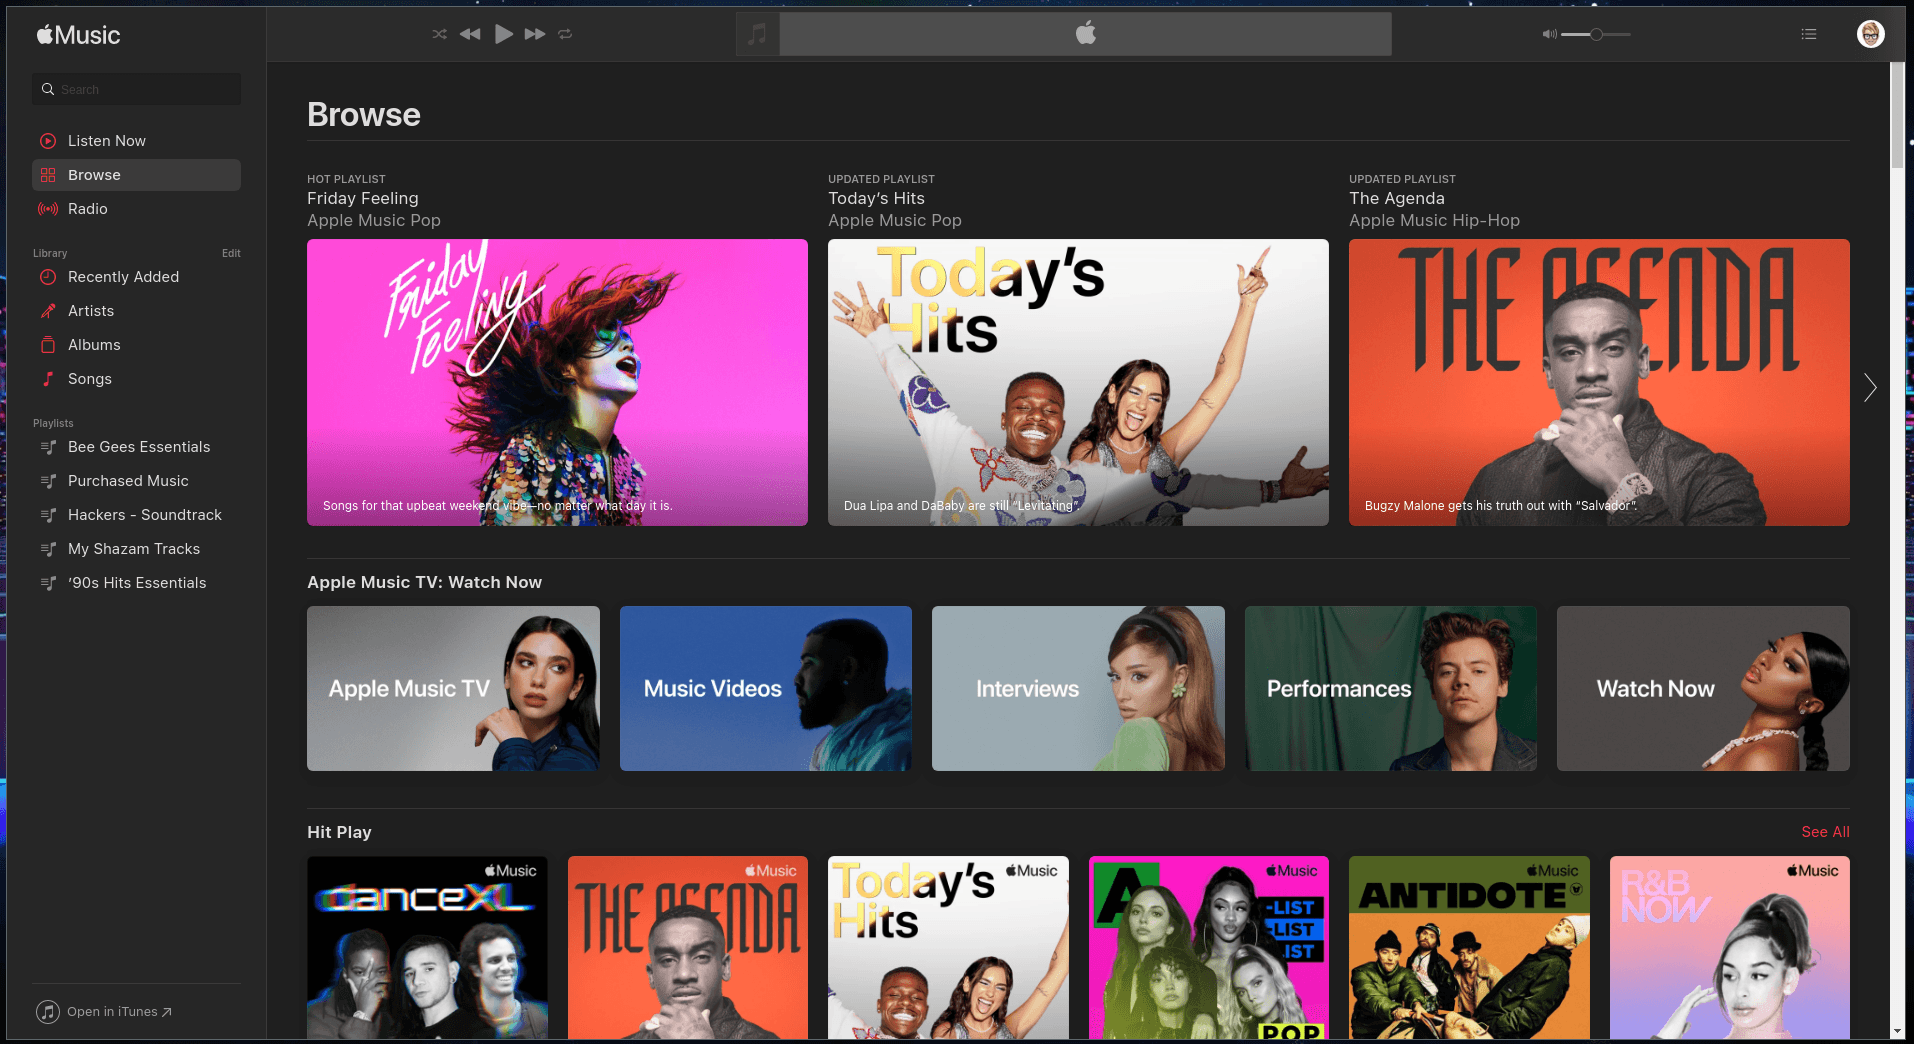
Task: Enable shuffle playback mode
Action: point(438,34)
